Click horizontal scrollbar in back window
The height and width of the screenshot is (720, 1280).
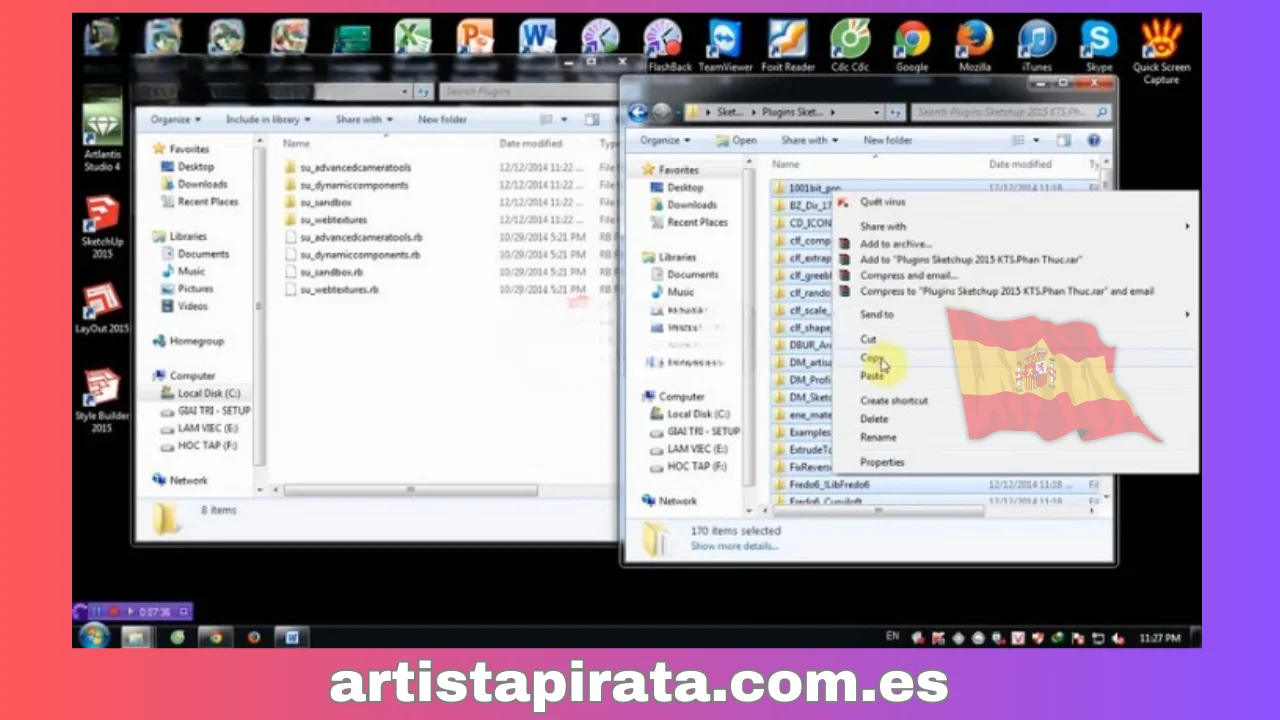pyautogui.click(x=410, y=490)
